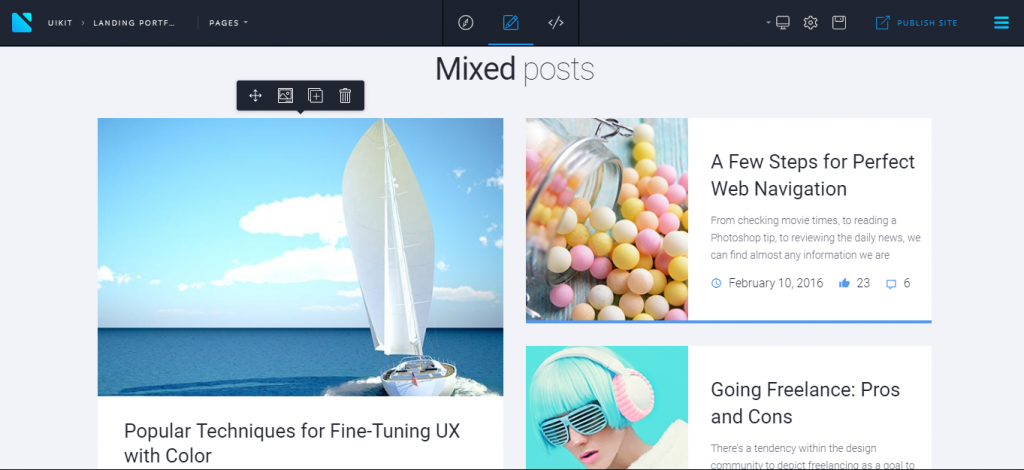Open the hamburger menu icon
Viewport: 1024px width, 470px height.
pyautogui.click(x=1001, y=23)
